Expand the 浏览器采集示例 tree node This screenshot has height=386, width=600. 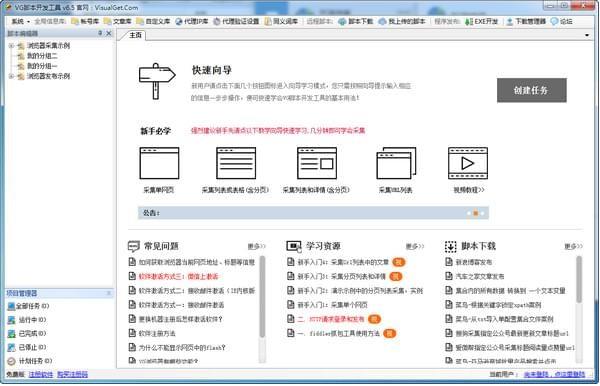click(11, 46)
